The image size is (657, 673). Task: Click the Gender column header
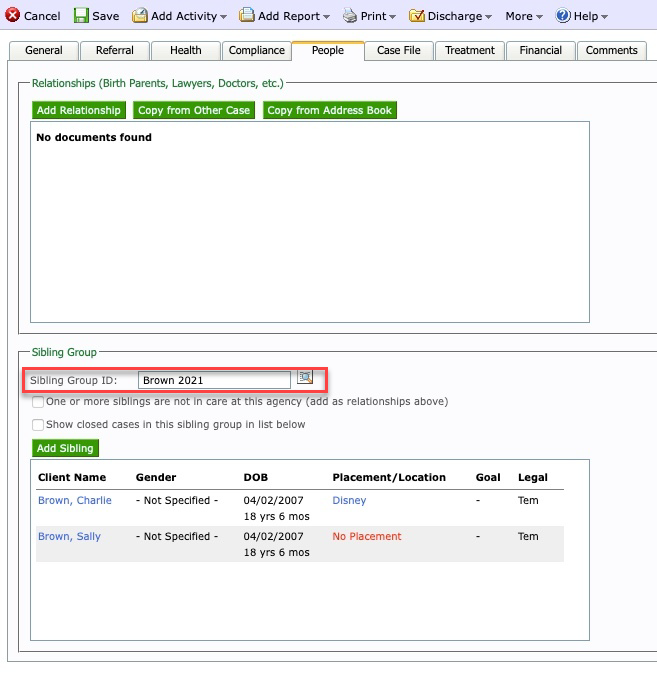(156, 477)
